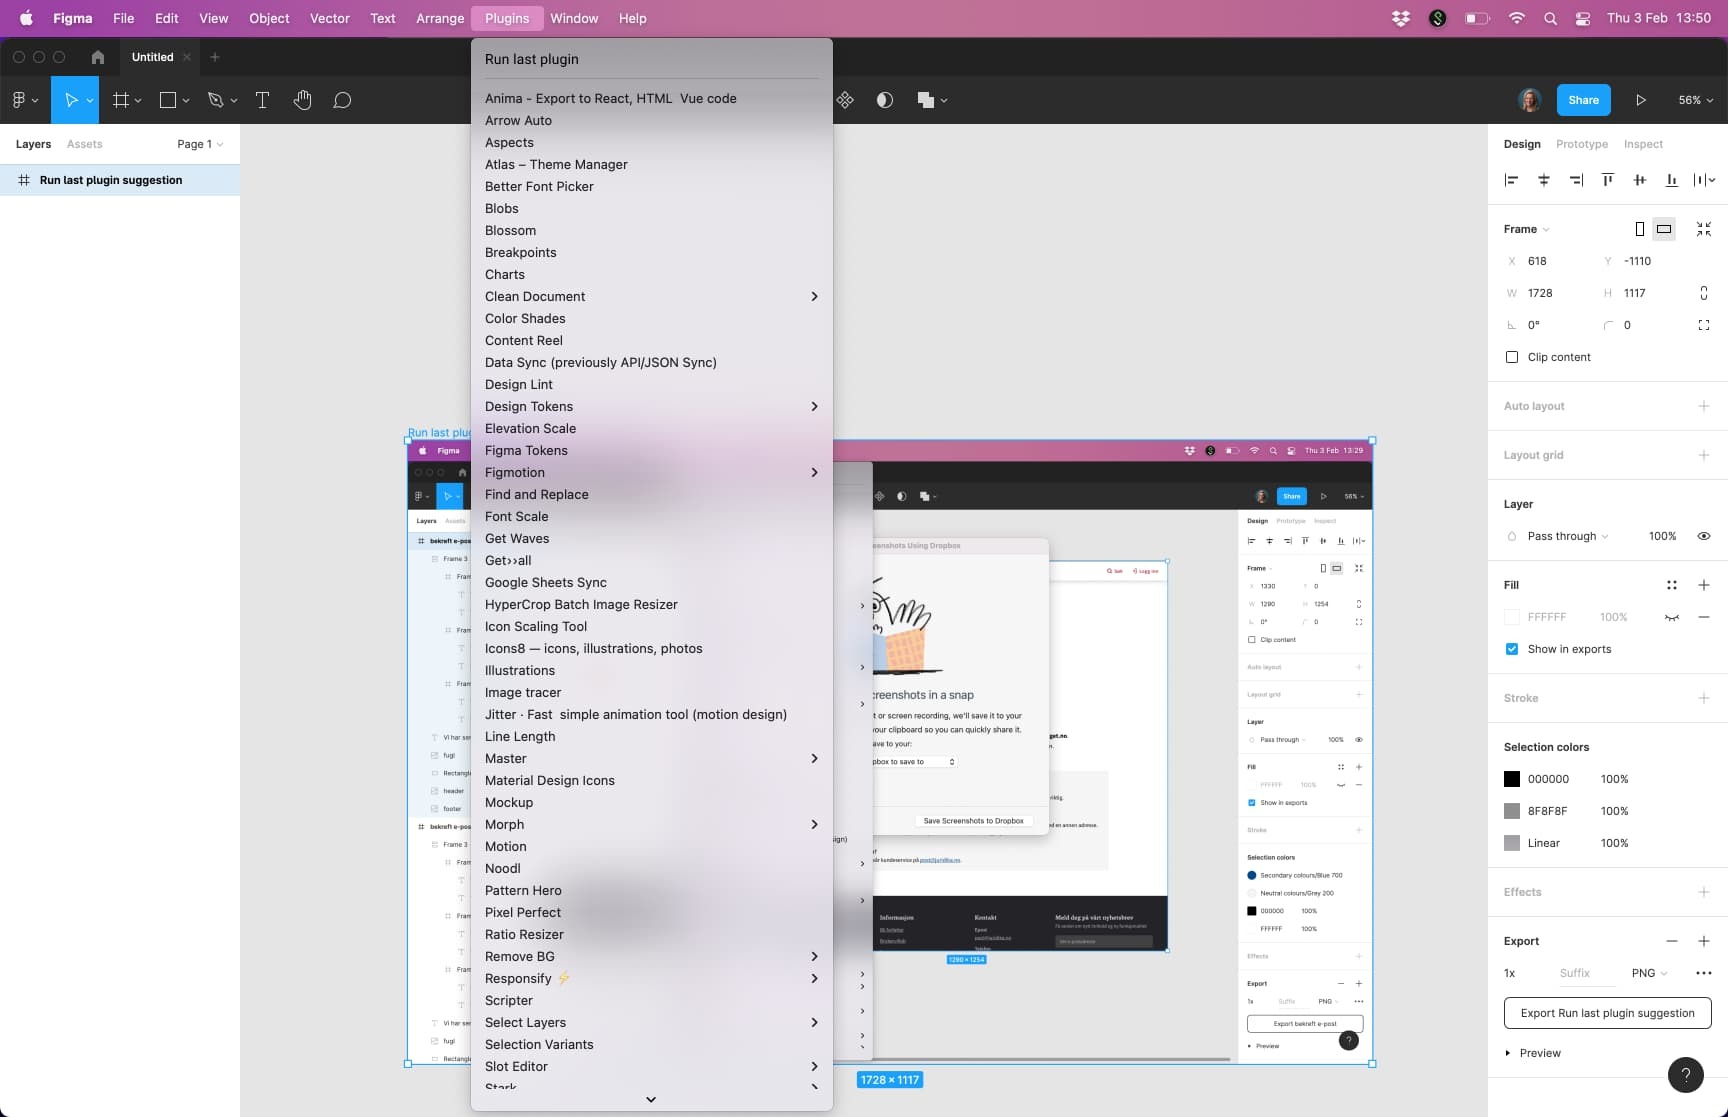Toggle constrain proportions icon
Viewport: 1728px width, 1117px height.
(x=1704, y=293)
